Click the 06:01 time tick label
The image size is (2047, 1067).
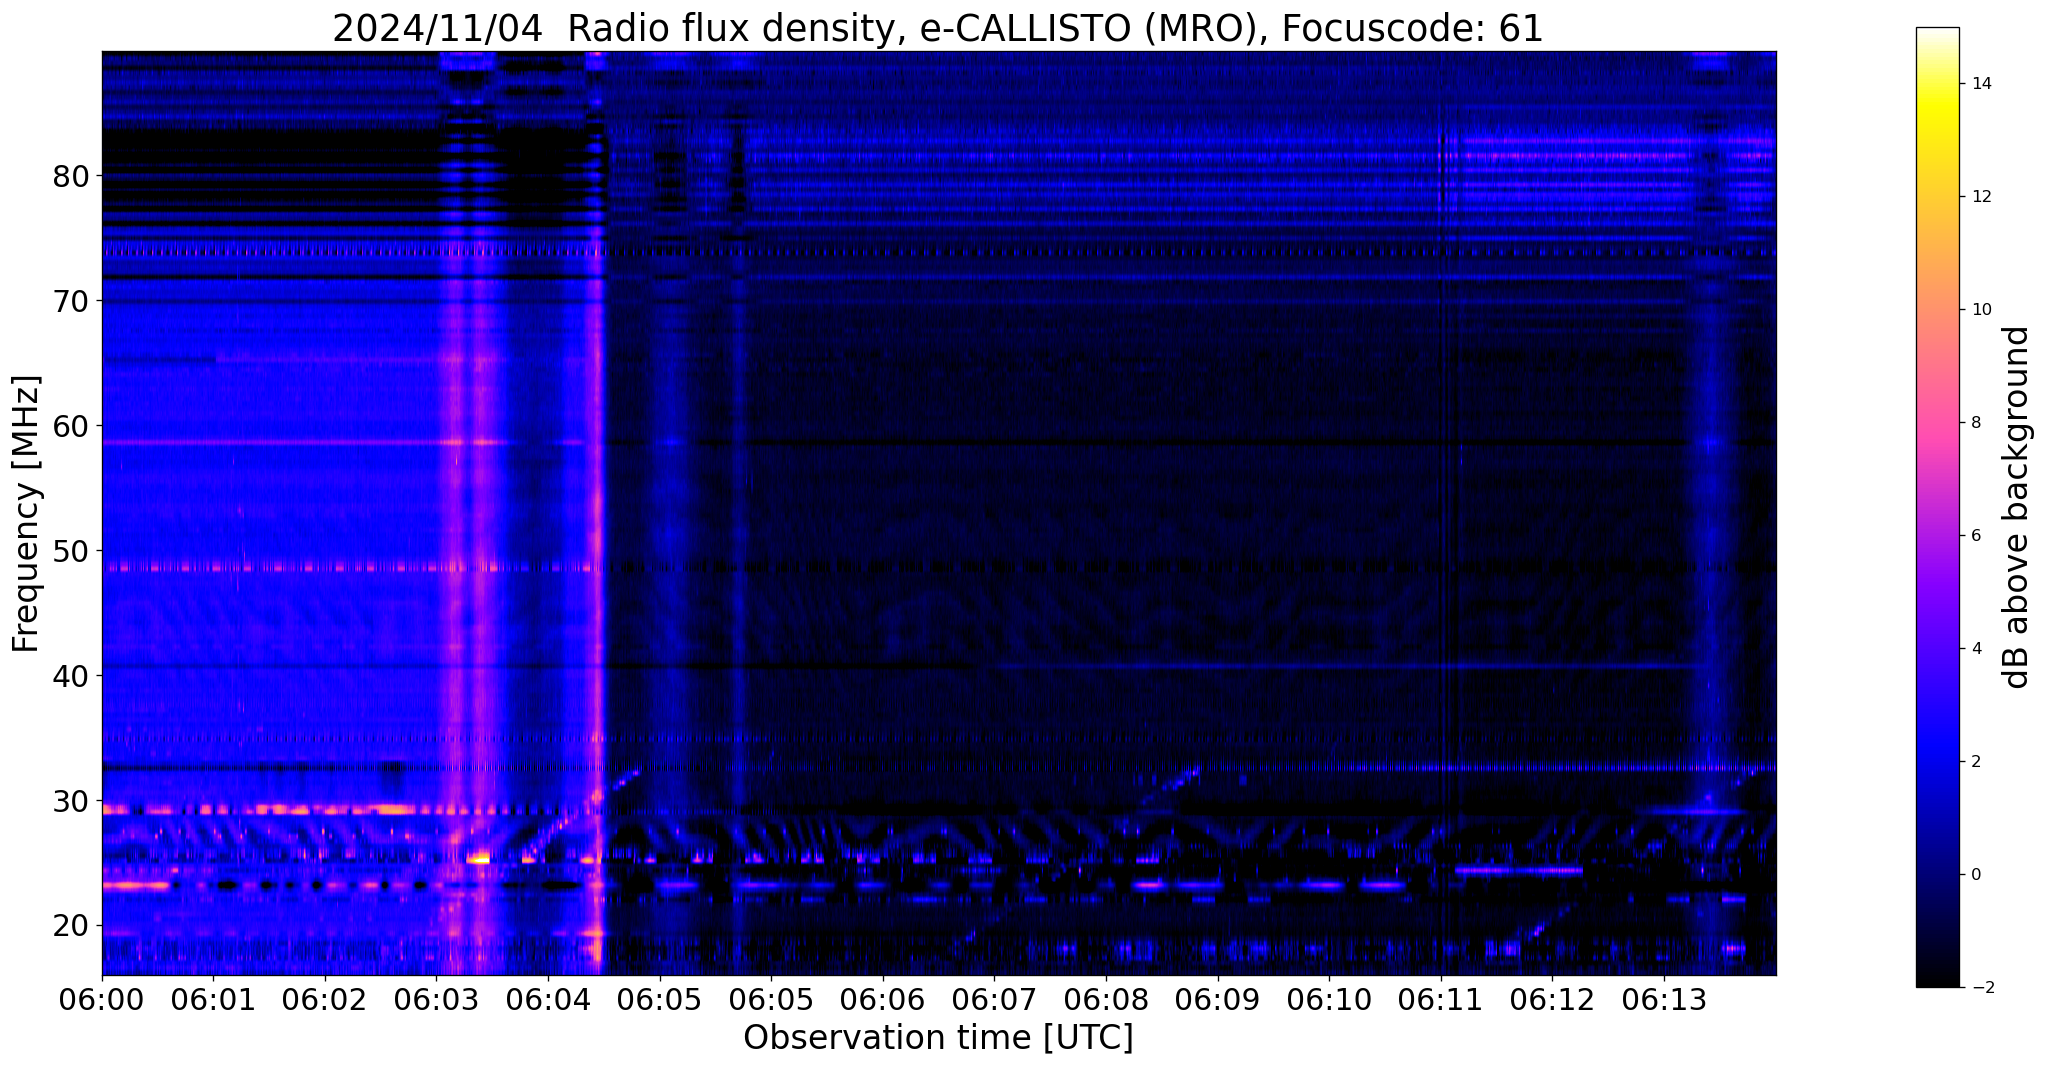pyautogui.click(x=213, y=1000)
